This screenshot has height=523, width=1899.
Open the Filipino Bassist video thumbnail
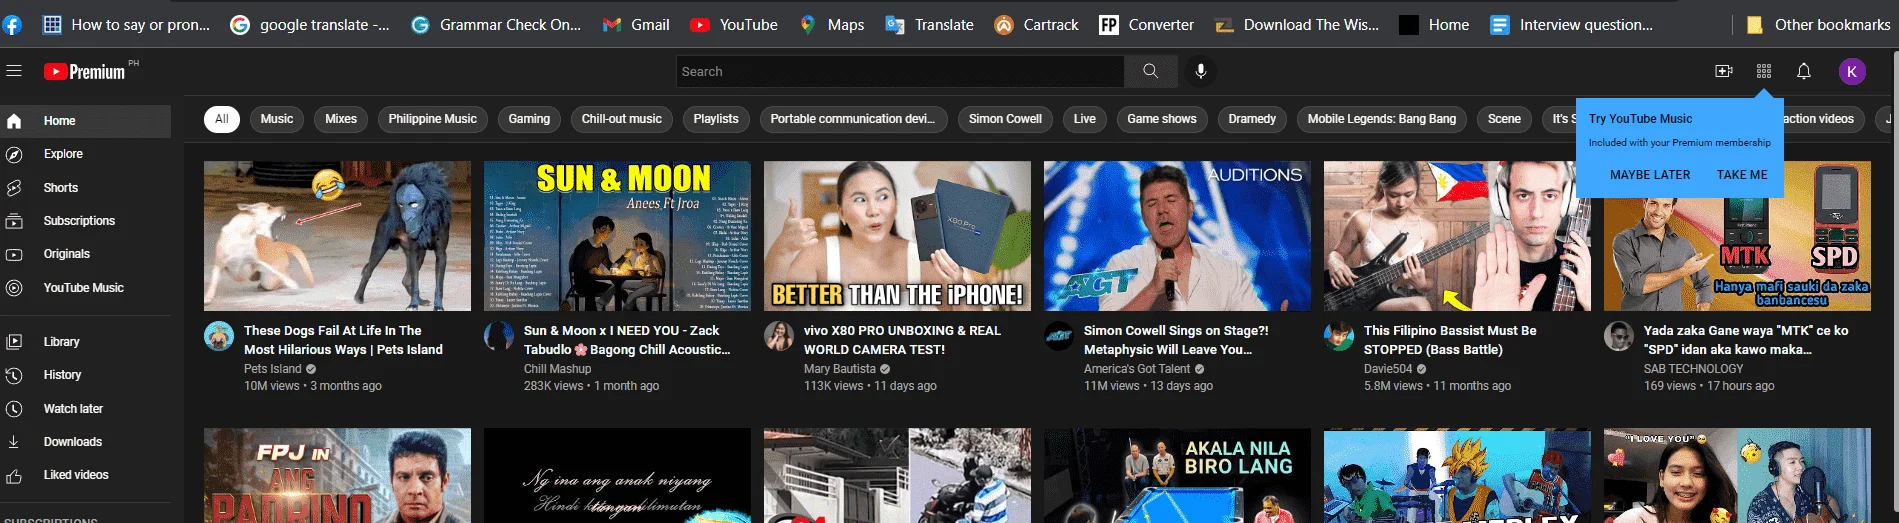click(1457, 236)
